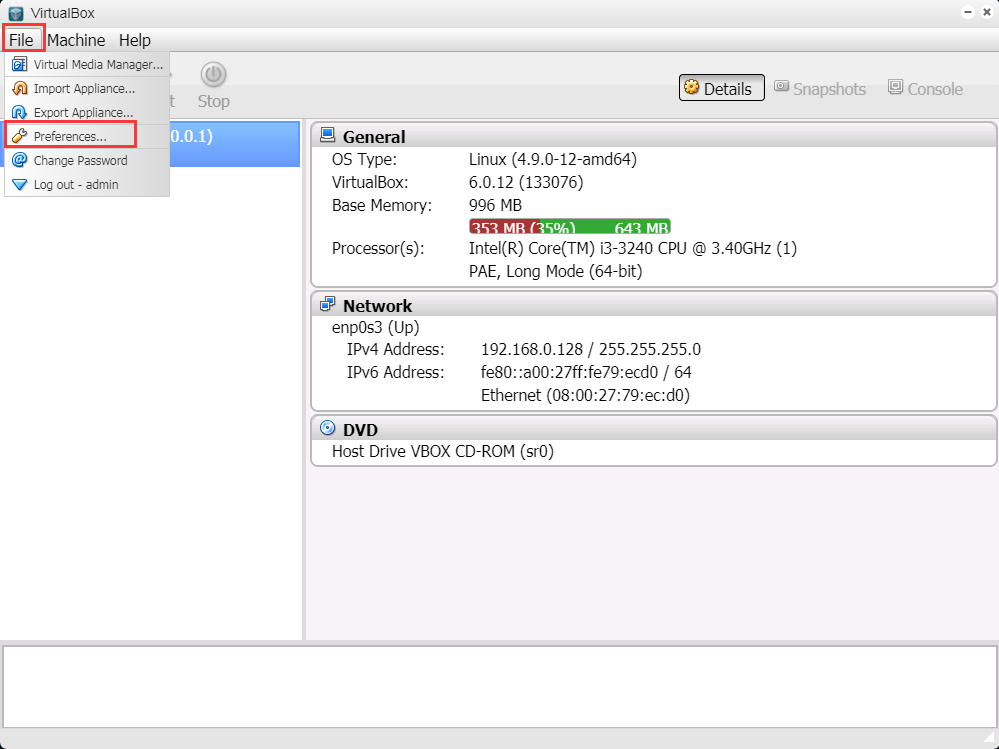Click the IPv6 address fe80::a00:27ff:fe79:ecd0
The width and height of the screenshot is (999, 749).
[x=569, y=373]
